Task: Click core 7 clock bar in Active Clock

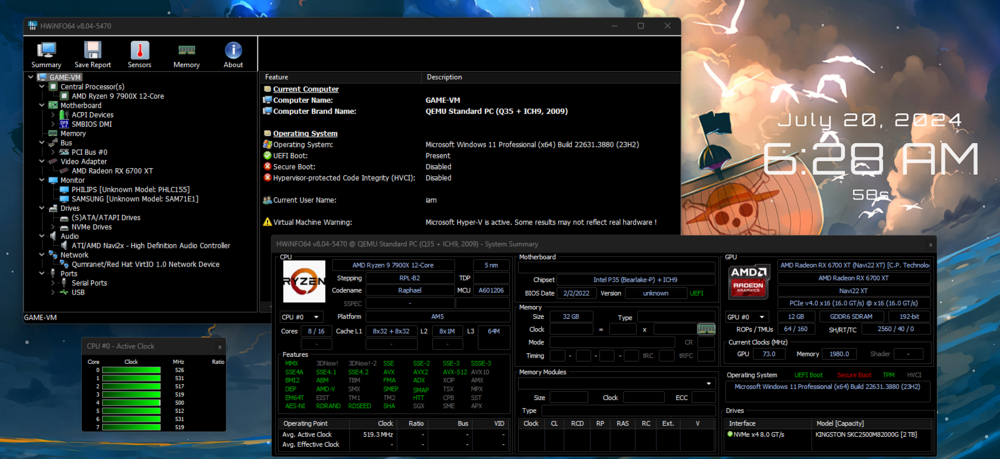Action: click(131, 428)
